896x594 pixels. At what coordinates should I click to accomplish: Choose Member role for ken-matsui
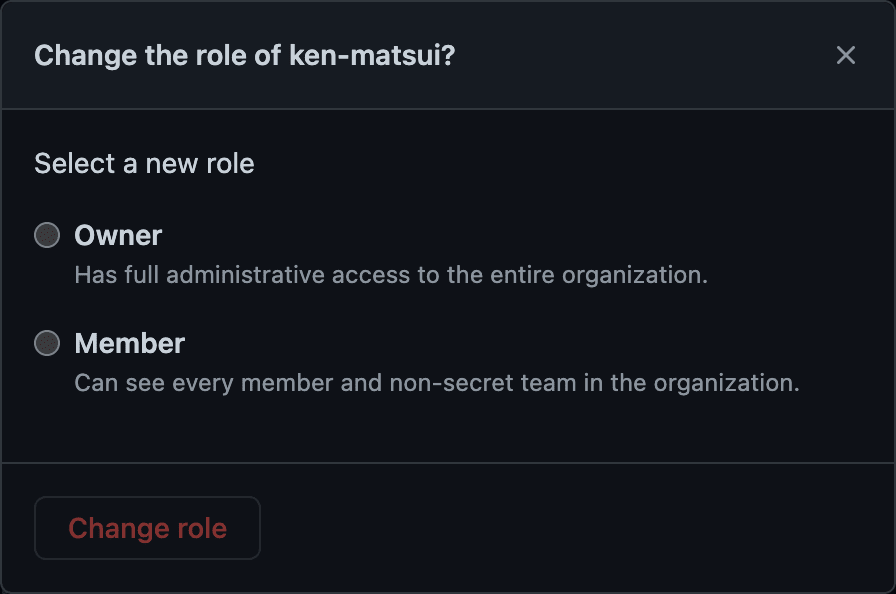(x=47, y=344)
